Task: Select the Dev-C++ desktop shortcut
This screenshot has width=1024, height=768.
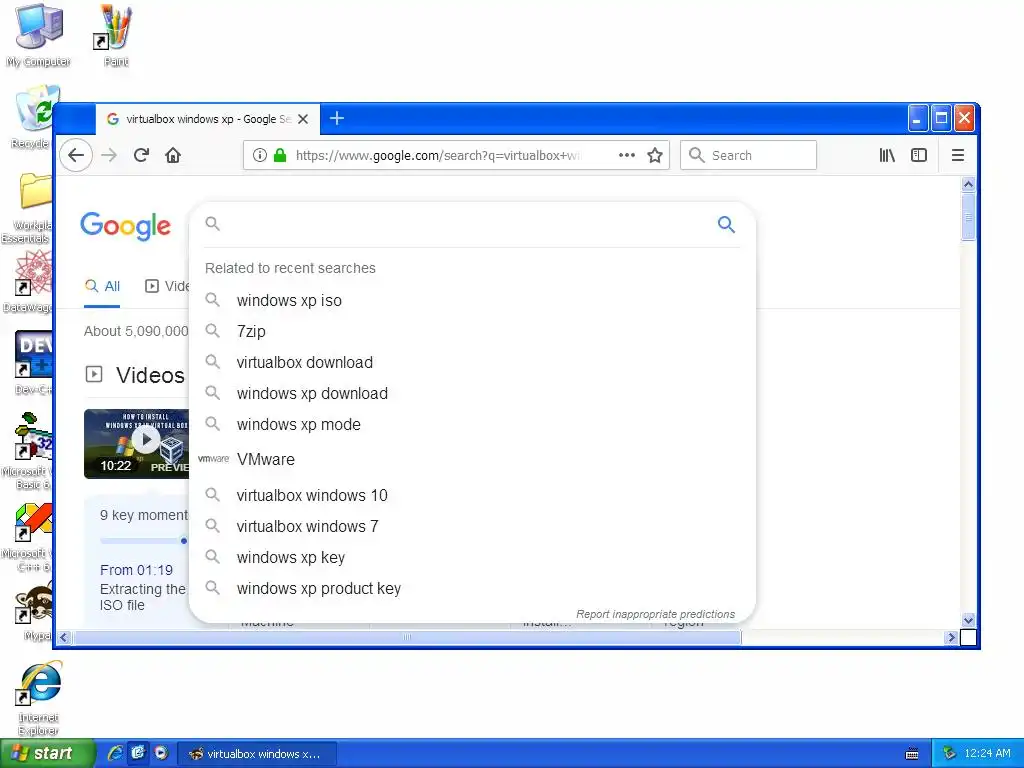Action: coord(33,362)
